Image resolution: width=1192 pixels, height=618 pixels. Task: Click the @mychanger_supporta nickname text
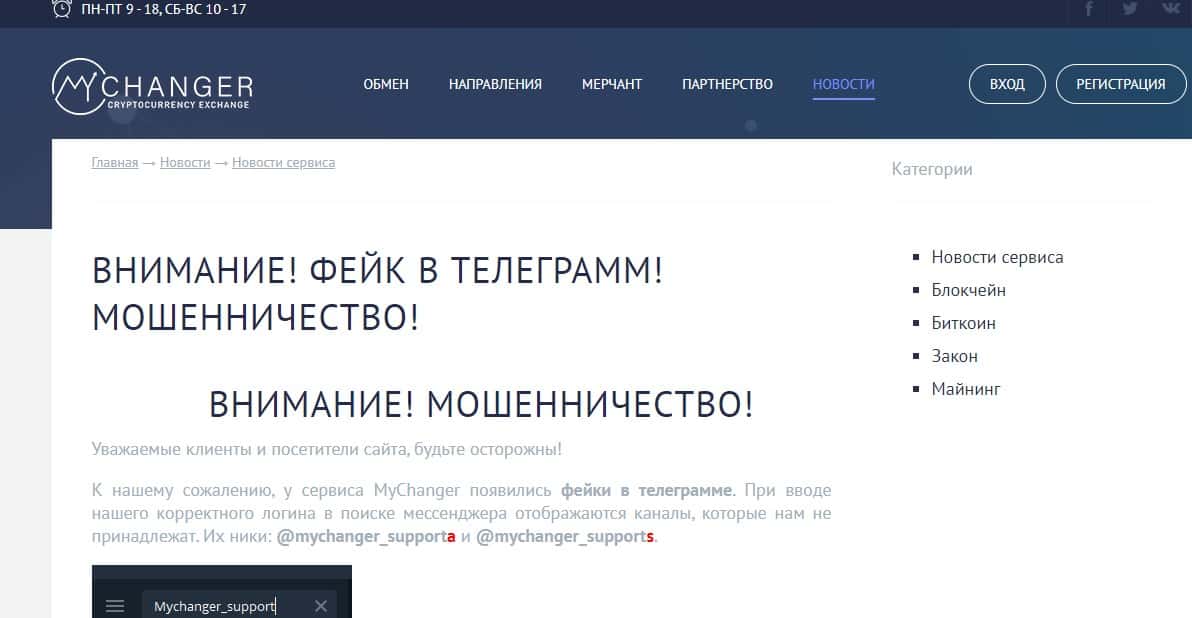click(x=366, y=537)
